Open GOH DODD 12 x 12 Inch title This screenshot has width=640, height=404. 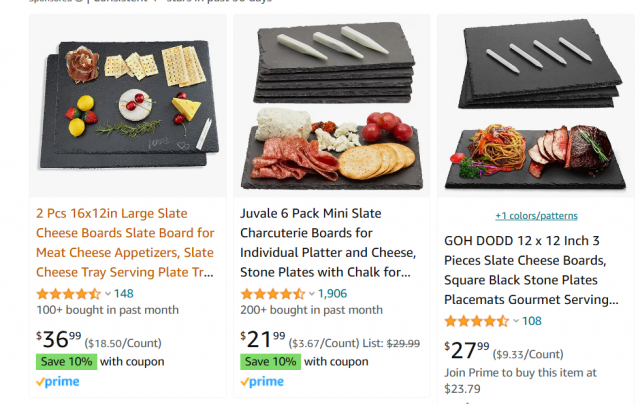531,270
